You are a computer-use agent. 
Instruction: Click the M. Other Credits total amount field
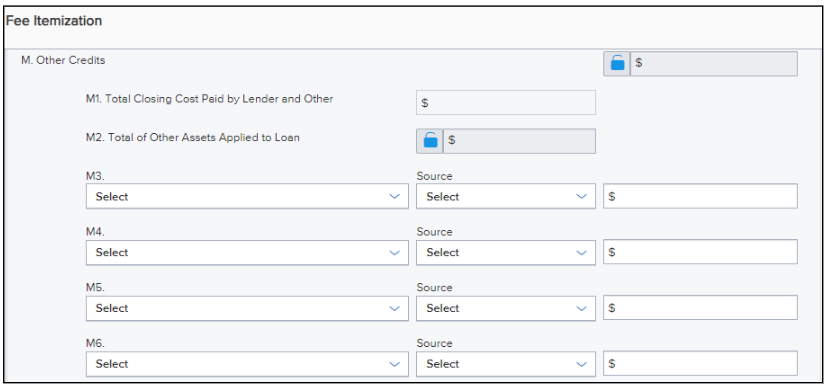pyautogui.click(x=714, y=64)
